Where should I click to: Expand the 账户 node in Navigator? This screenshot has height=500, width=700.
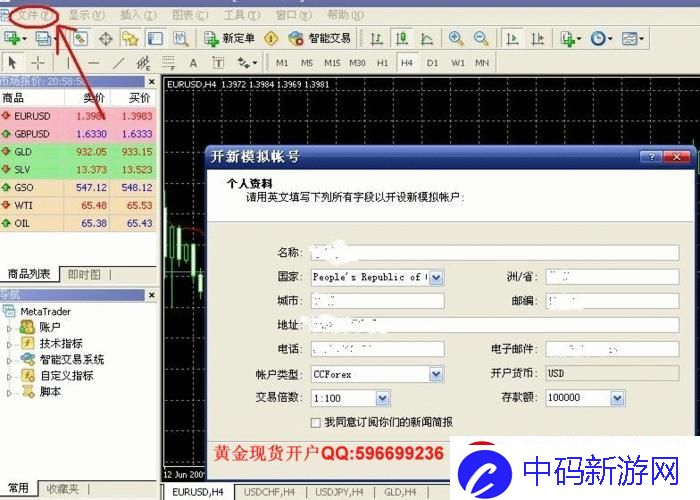point(9,328)
